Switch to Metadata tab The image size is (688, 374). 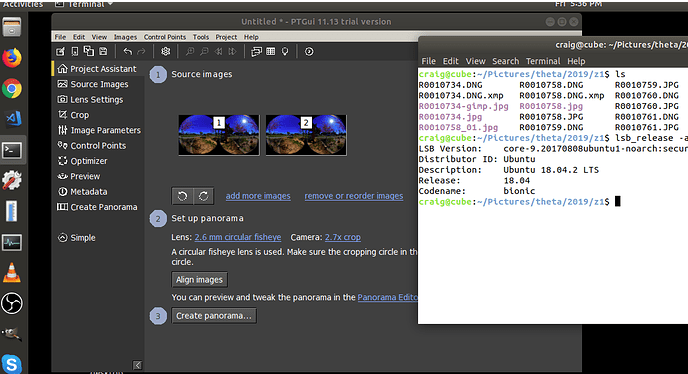[x=97, y=192]
